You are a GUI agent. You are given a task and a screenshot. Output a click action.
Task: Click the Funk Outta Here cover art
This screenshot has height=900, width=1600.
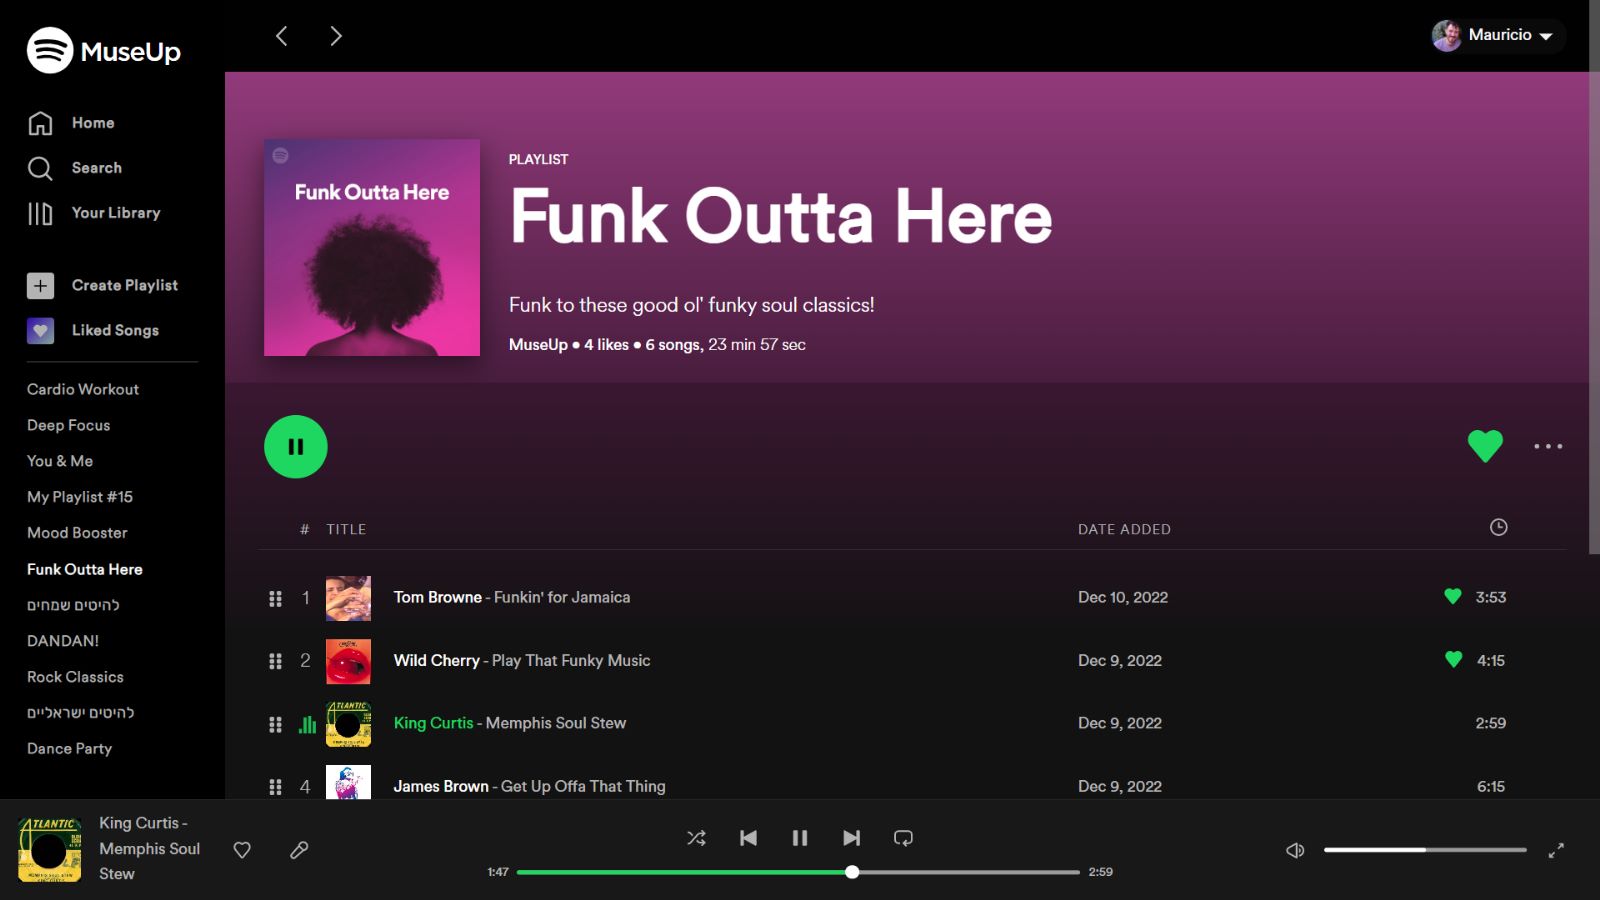[372, 247]
